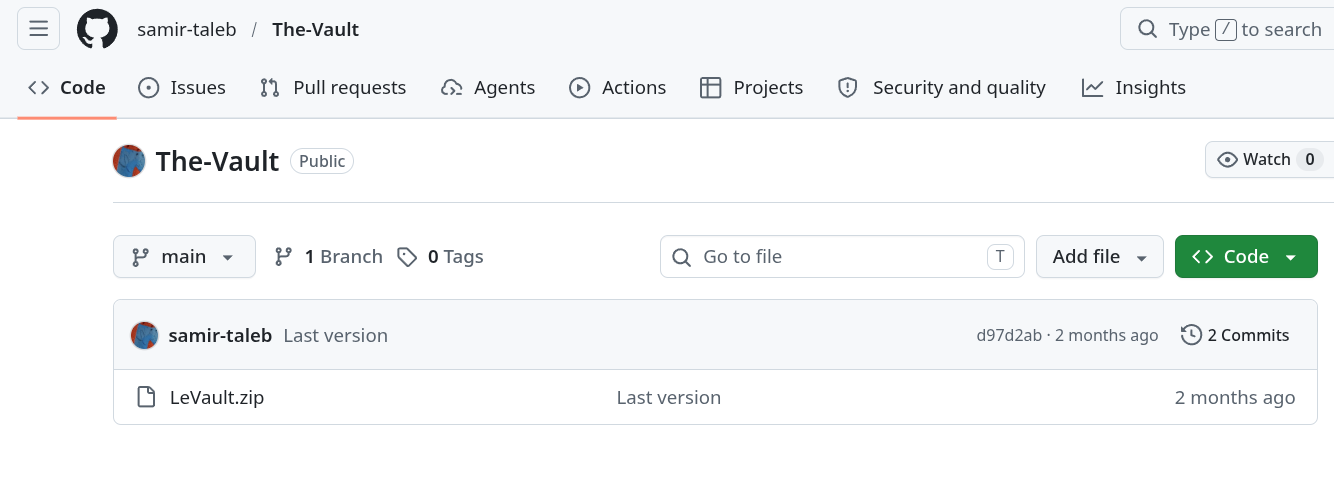The image size is (1334, 491).
Task: Focus the Go to file search box
Action: click(x=842, y=257)
